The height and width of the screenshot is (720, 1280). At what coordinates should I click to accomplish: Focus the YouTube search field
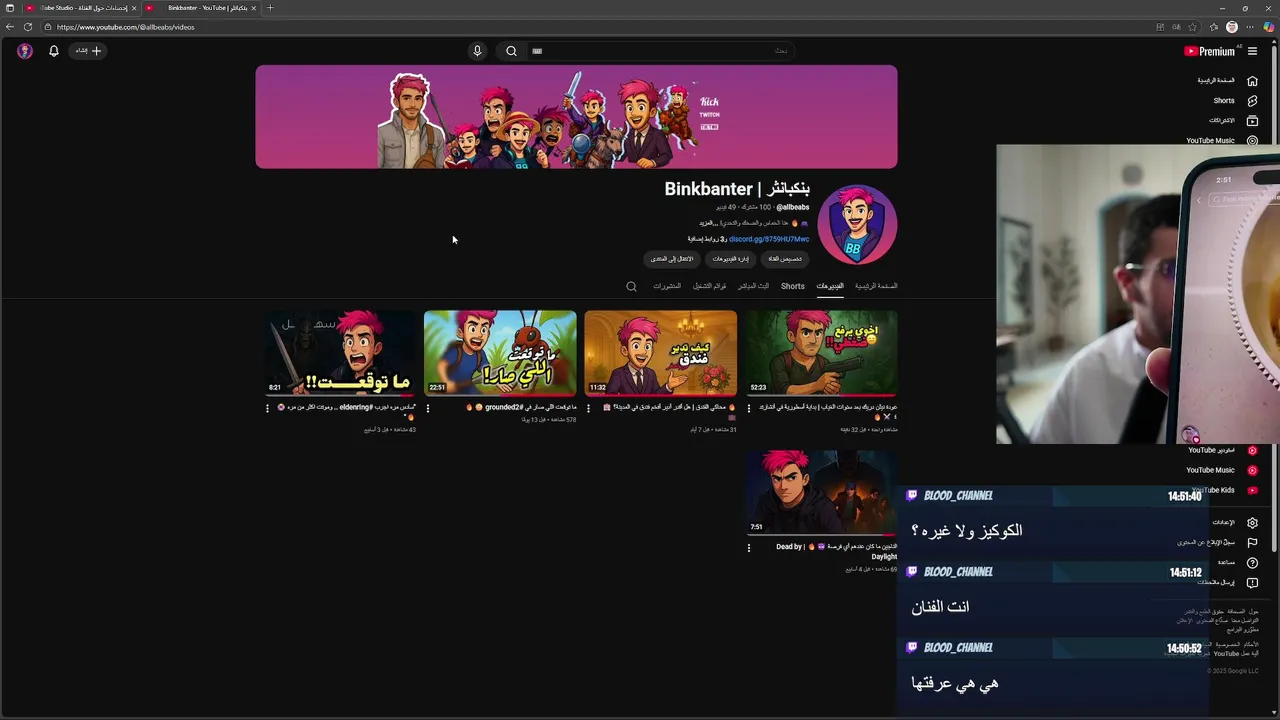pos(660,51)
